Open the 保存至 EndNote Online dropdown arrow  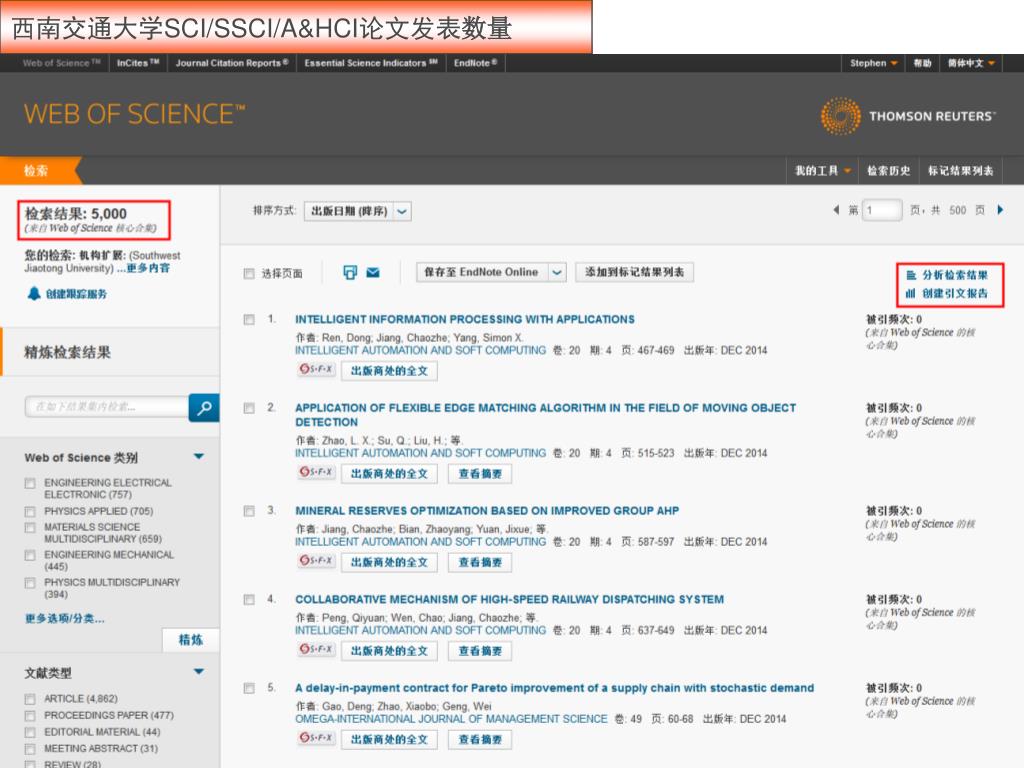tap(556, 272)
